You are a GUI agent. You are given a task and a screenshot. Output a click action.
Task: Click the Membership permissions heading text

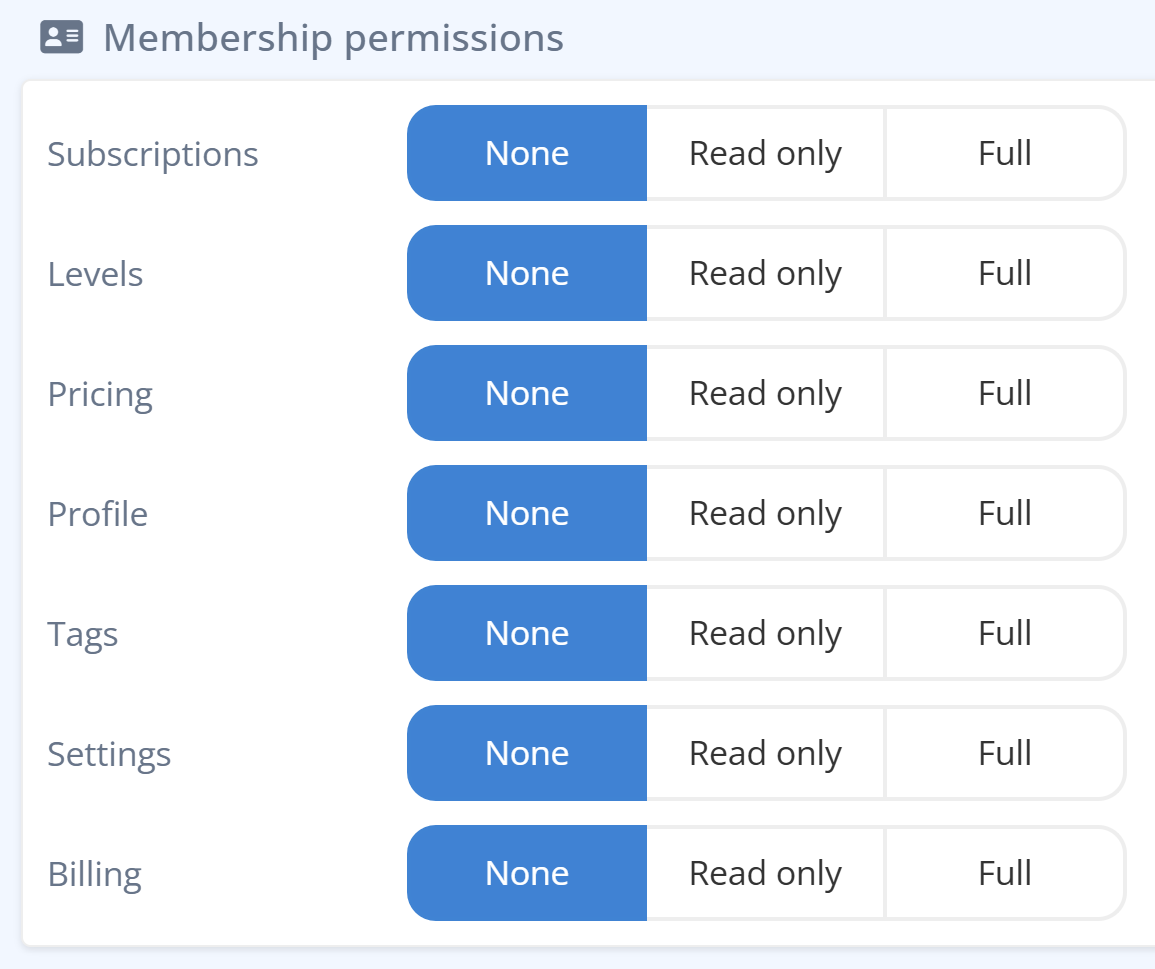pos(333,37)
